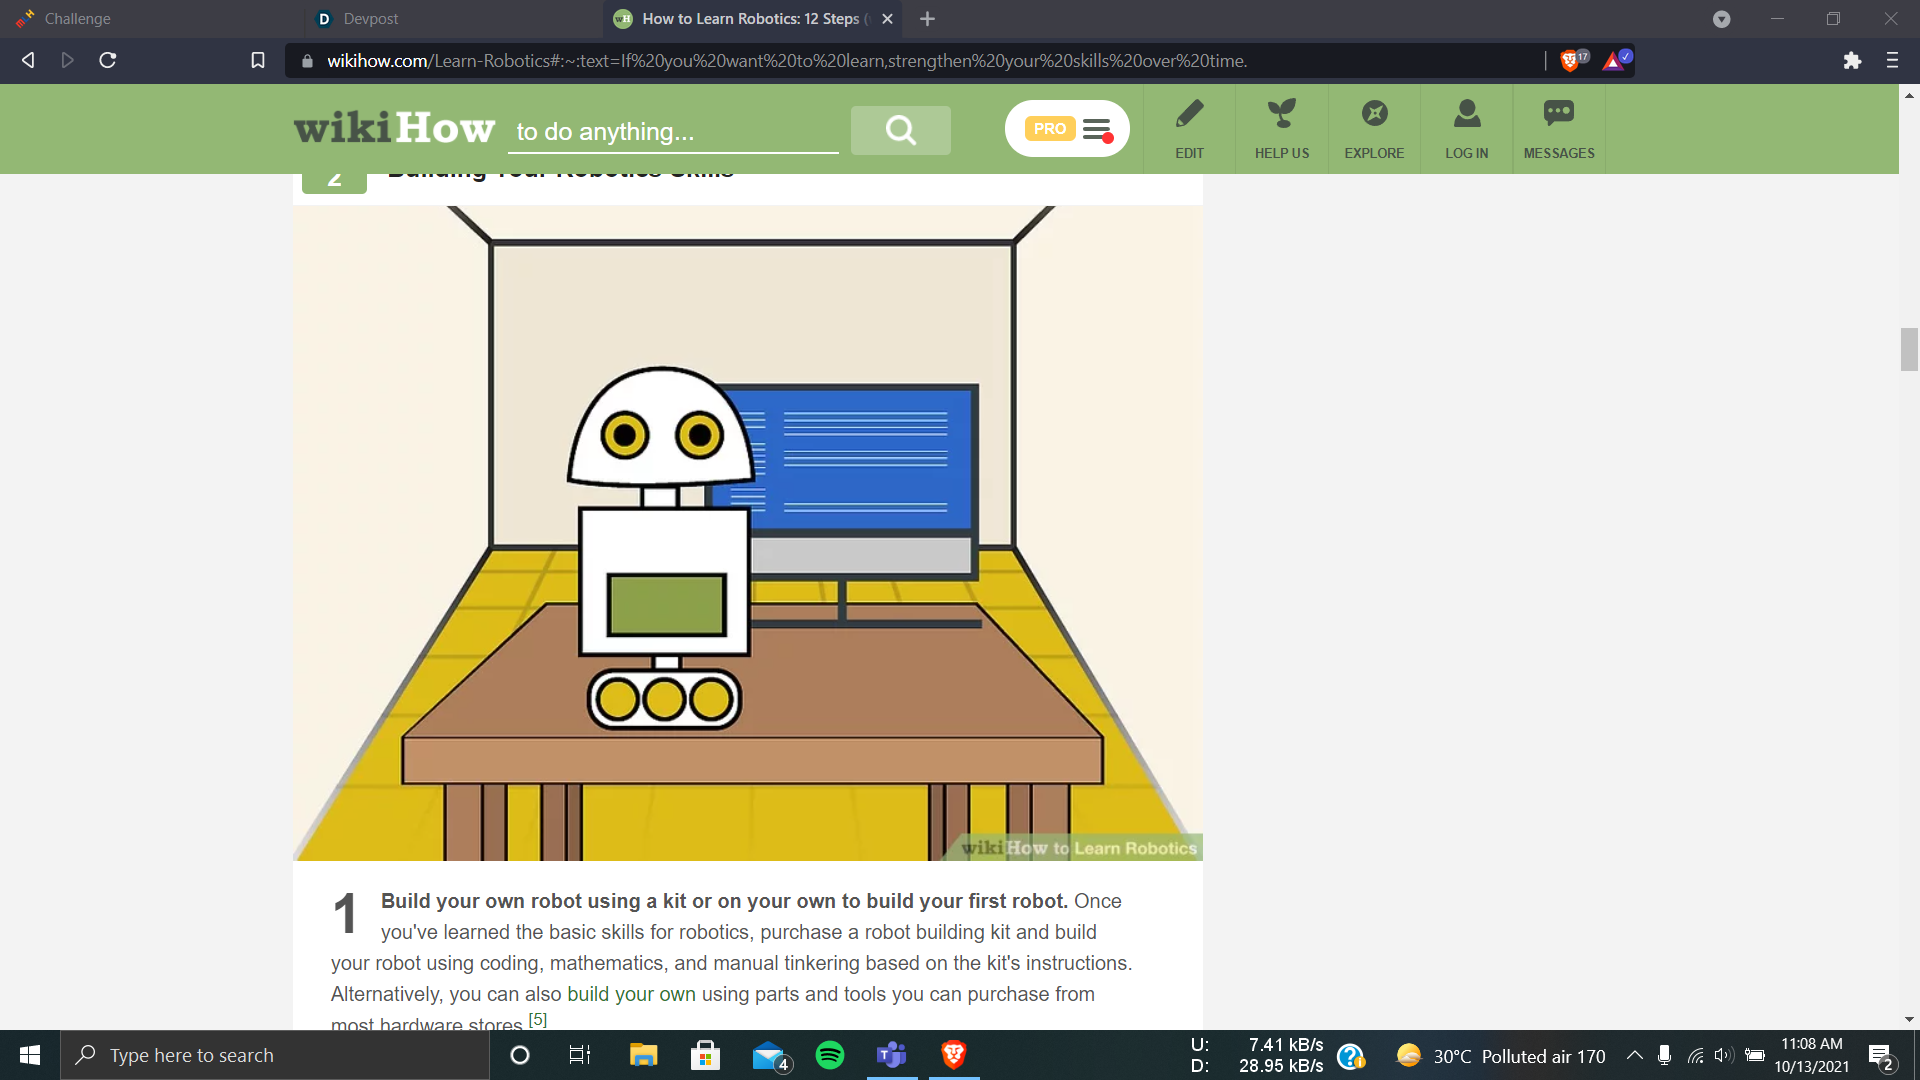This screenshot has width=1920, height=1080.
Task: Click the wikiHow logo
Action: (x=394, y=128)
